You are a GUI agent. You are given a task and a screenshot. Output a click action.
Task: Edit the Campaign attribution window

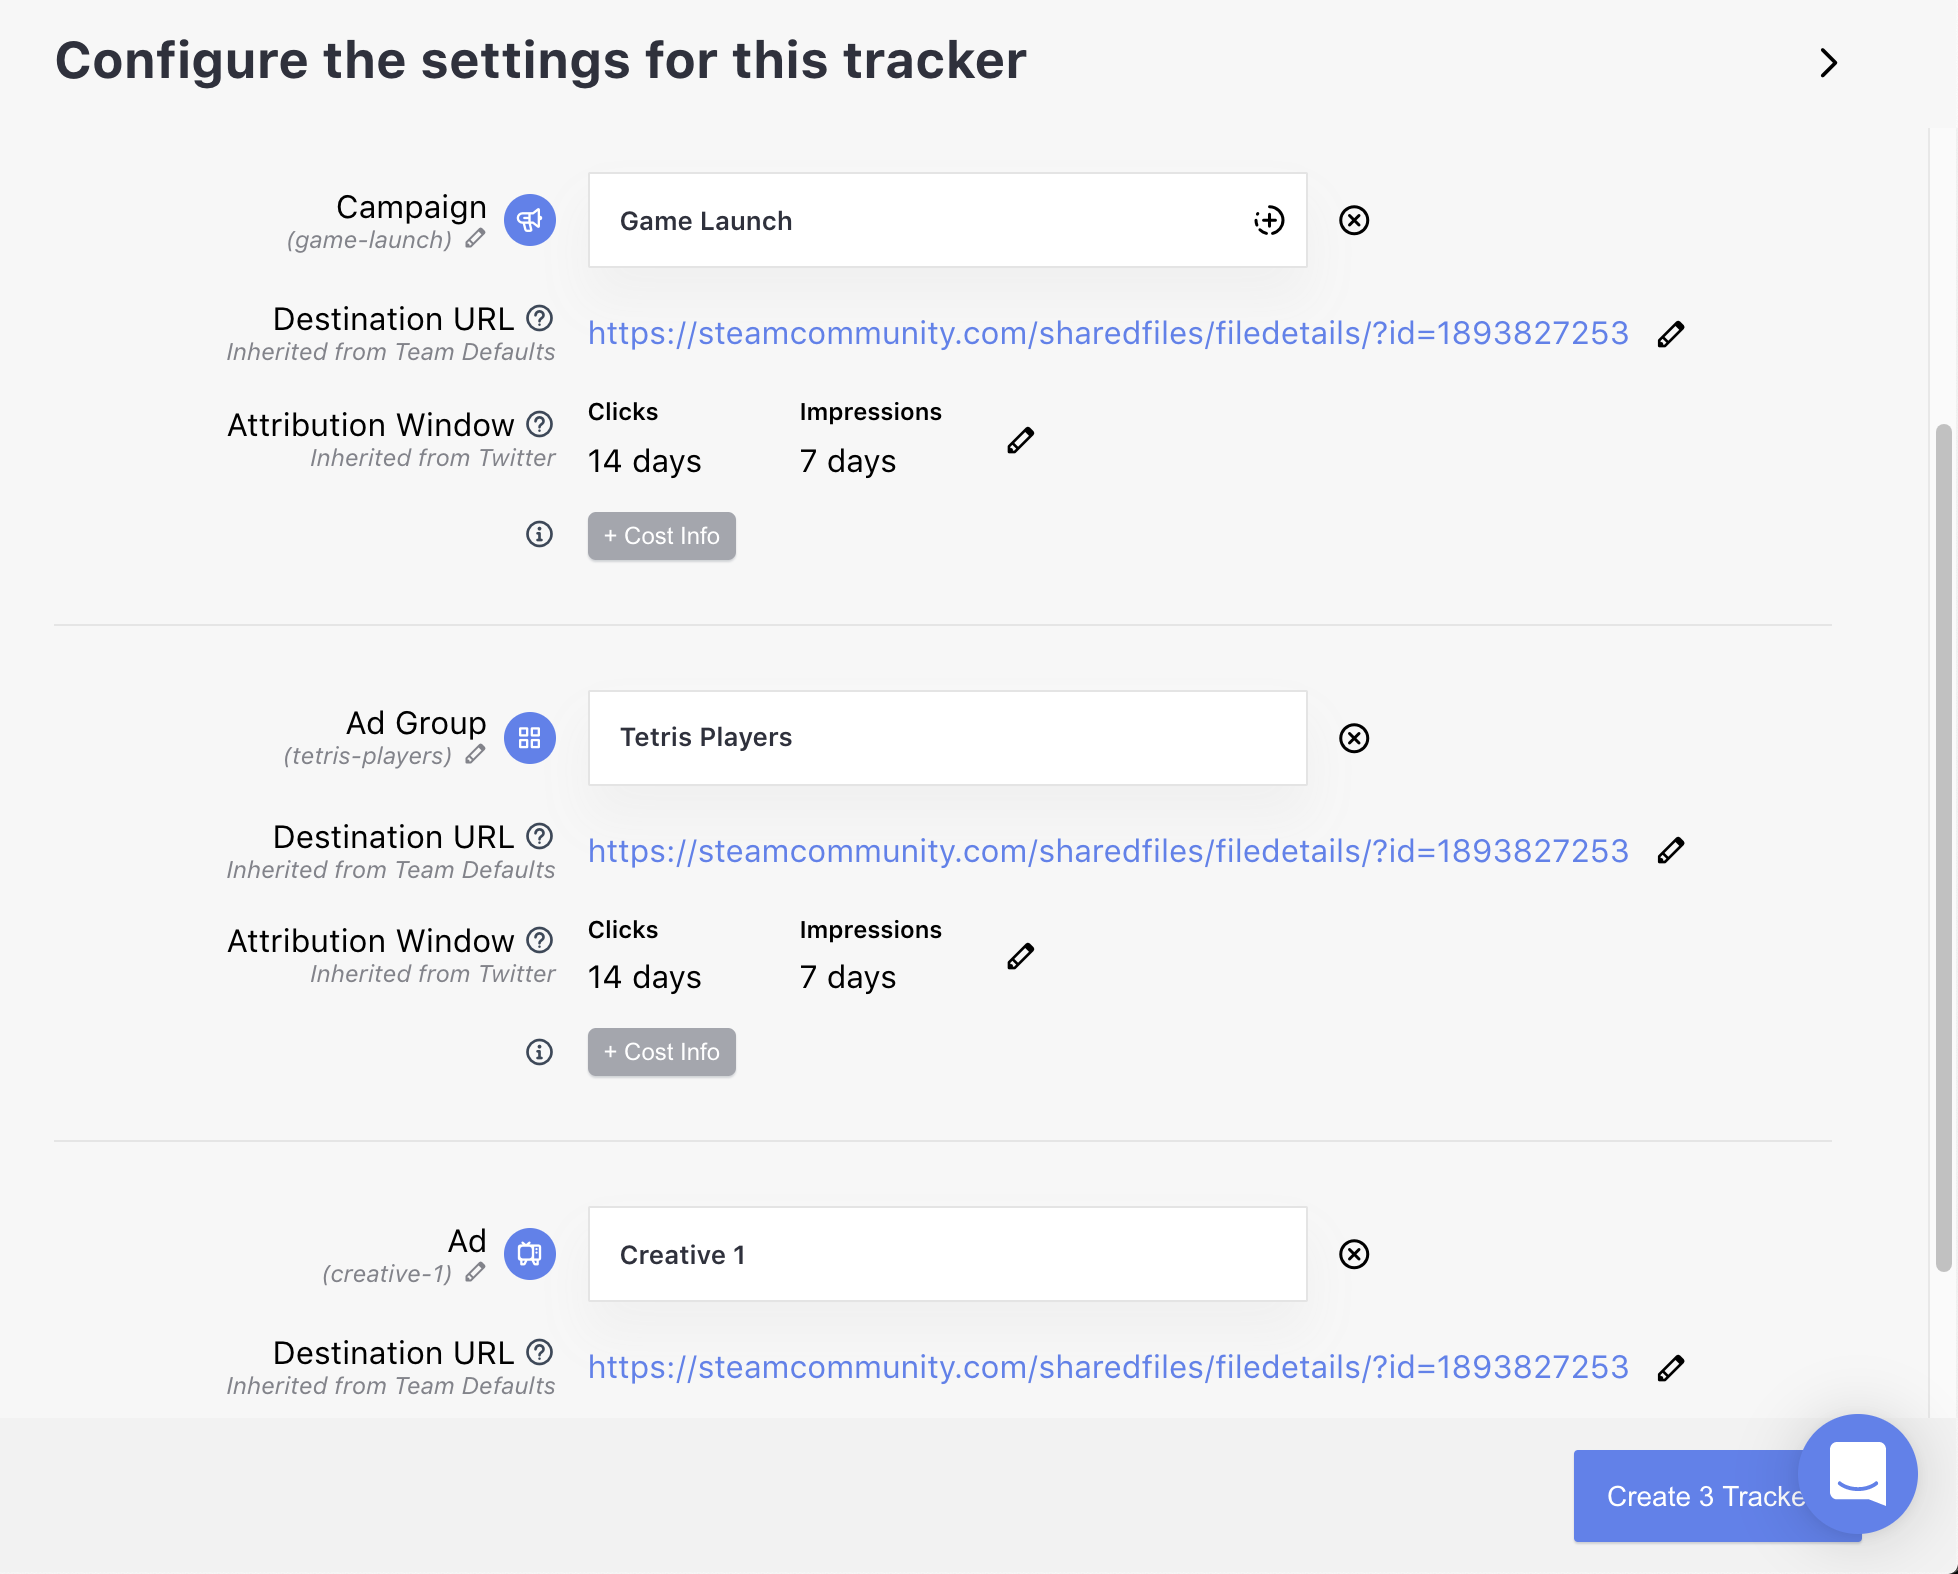pos(1021,440)
